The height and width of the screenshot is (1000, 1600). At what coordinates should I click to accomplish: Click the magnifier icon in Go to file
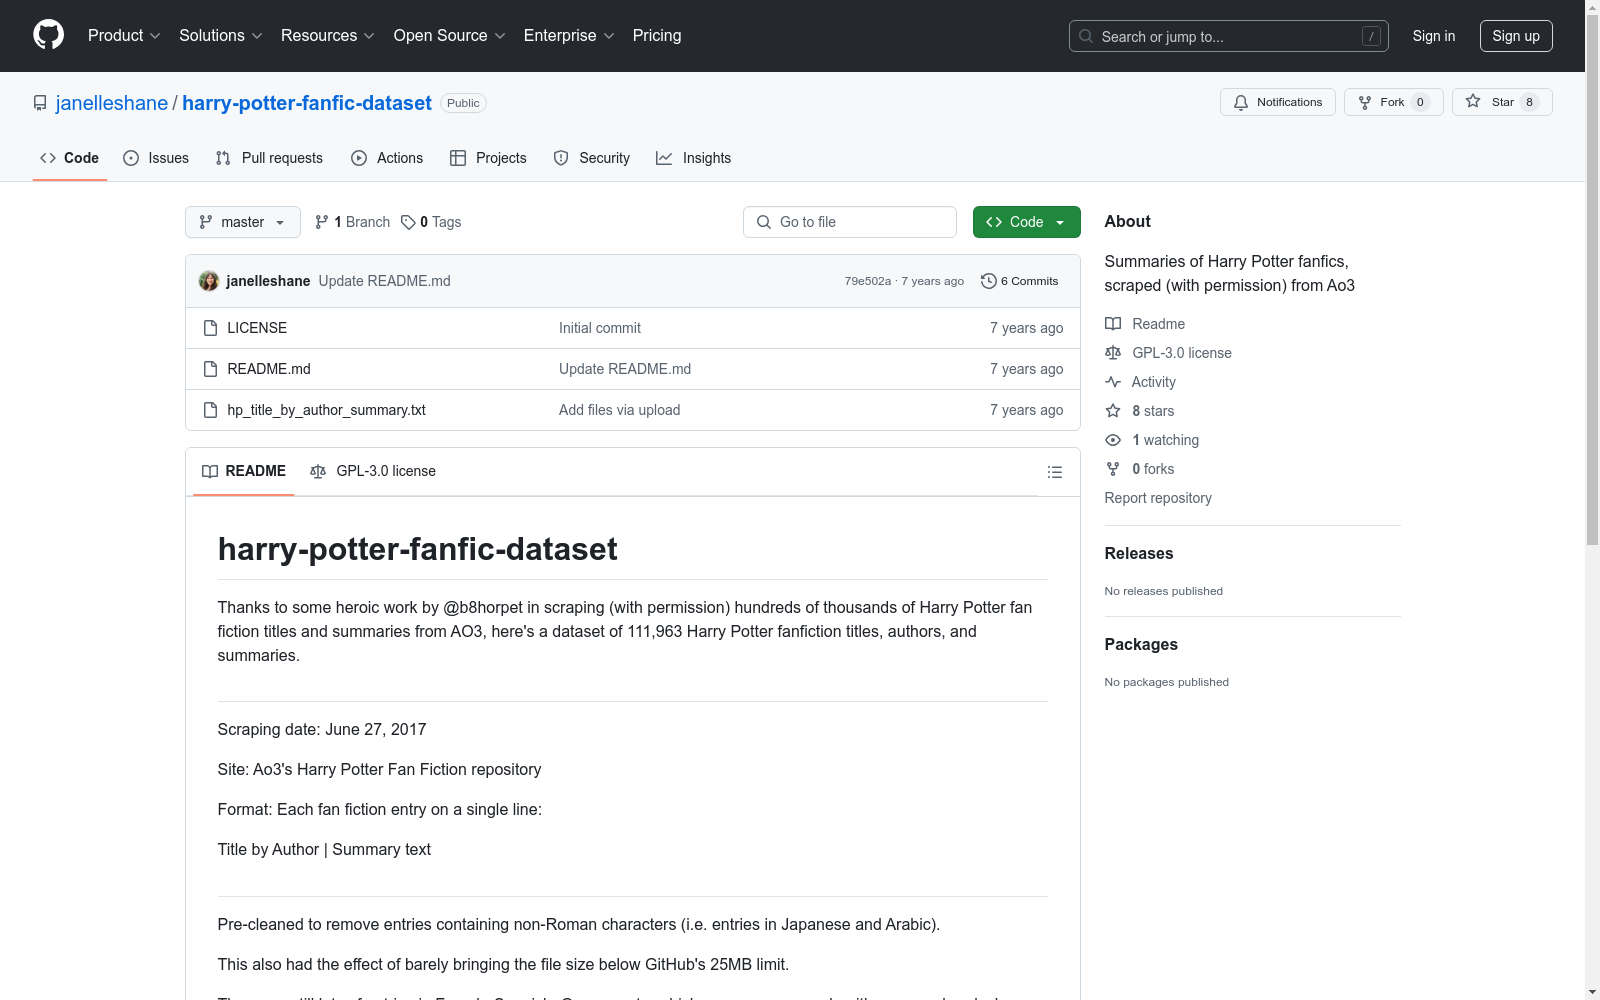[x=764, y=222]
